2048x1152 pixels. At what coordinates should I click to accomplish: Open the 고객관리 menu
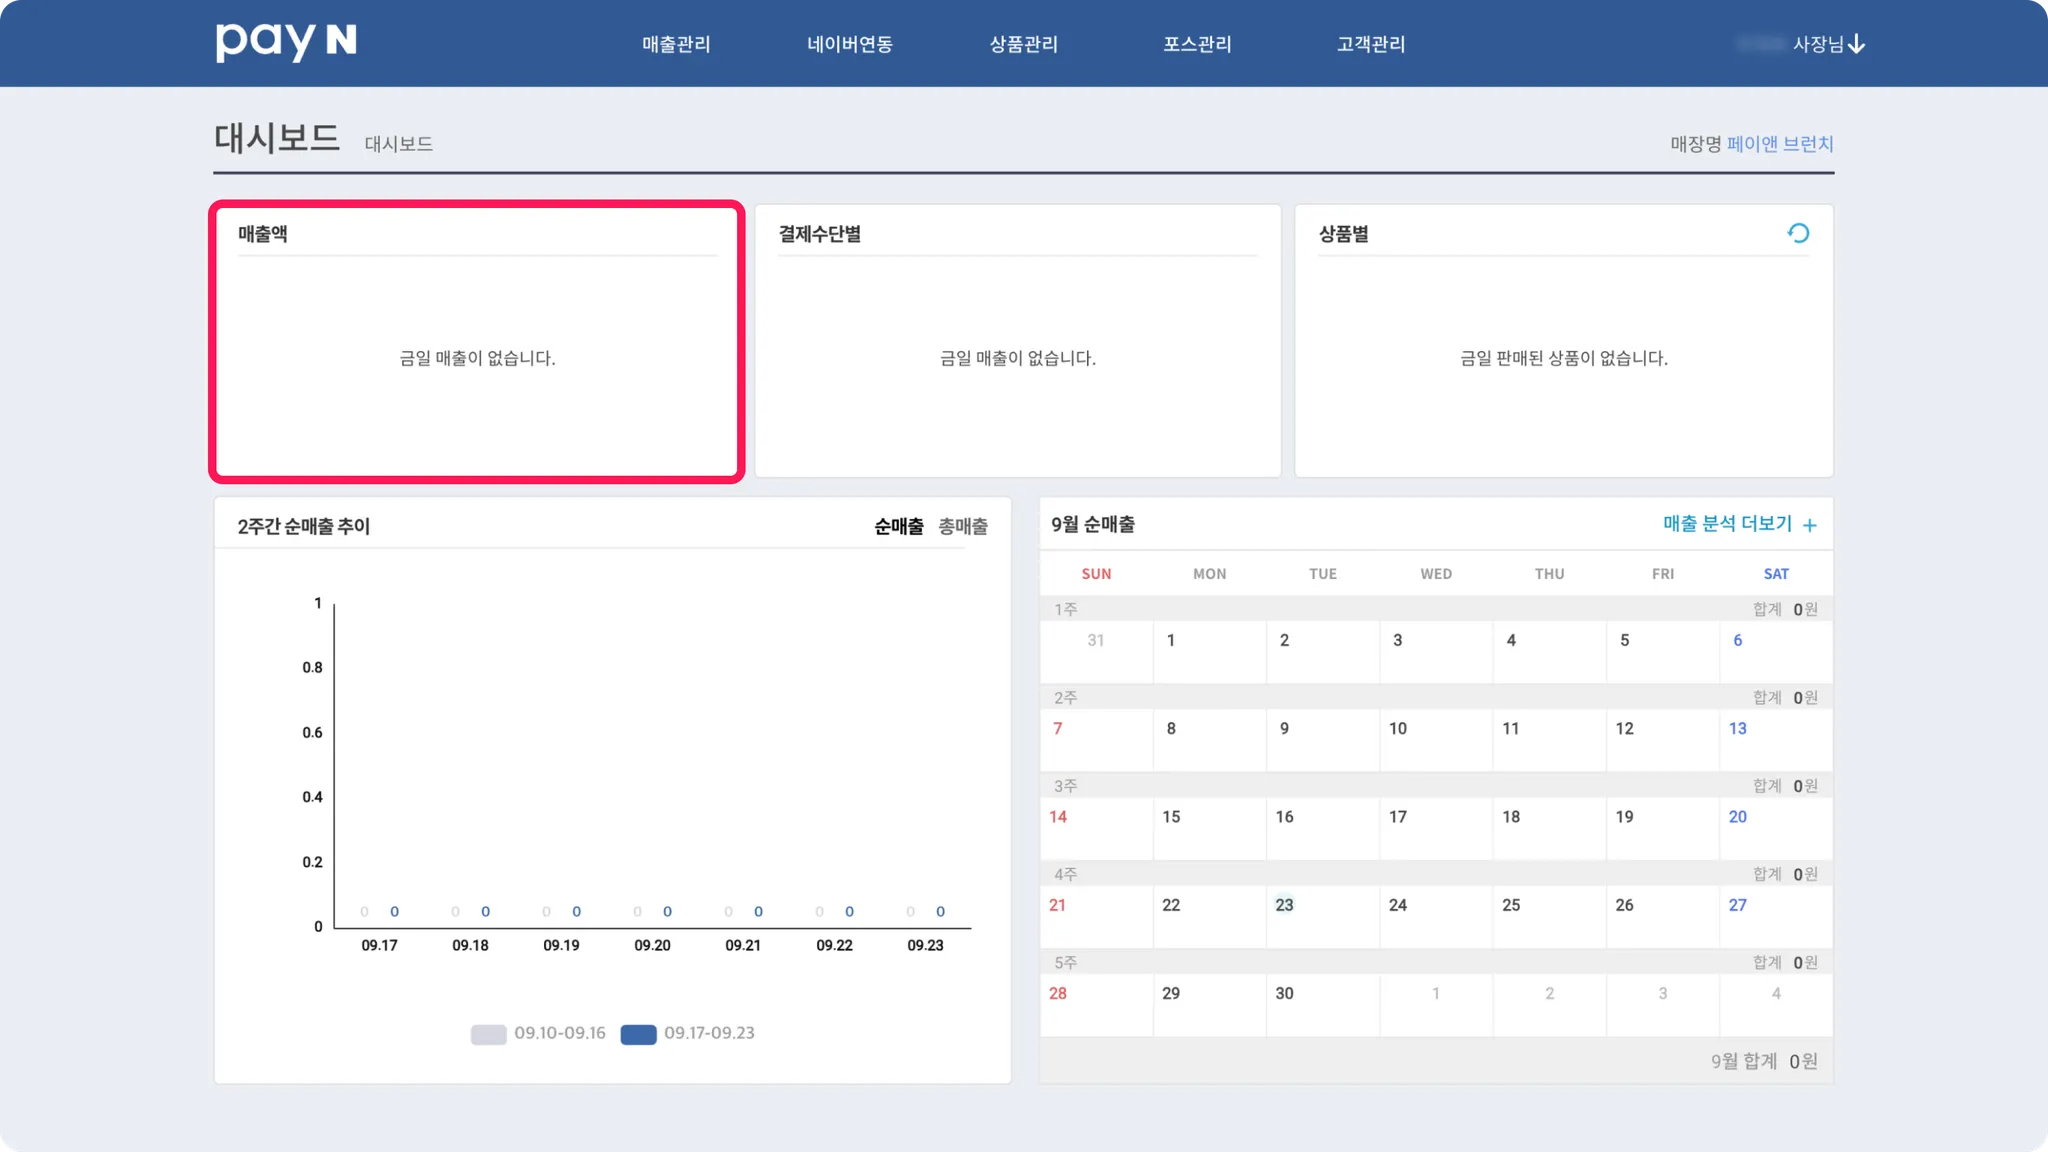tap(1371, 44)
